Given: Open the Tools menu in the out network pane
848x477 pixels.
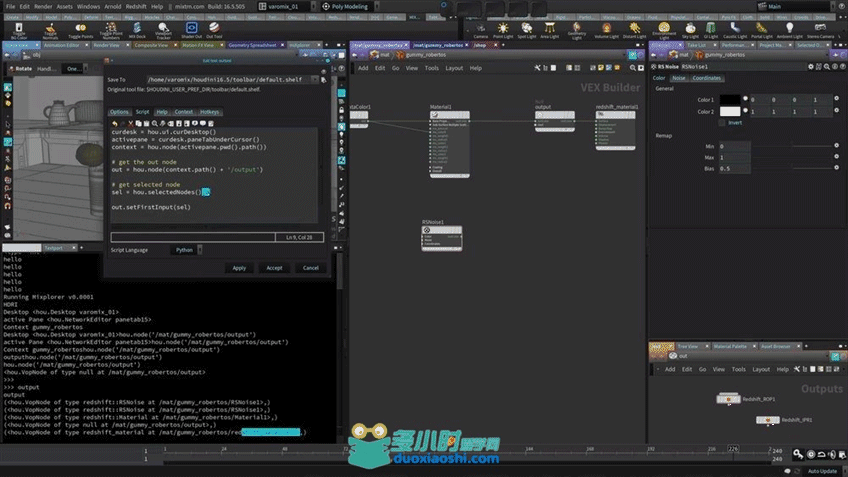Looking at the screenshot, I should click(738, 369).
